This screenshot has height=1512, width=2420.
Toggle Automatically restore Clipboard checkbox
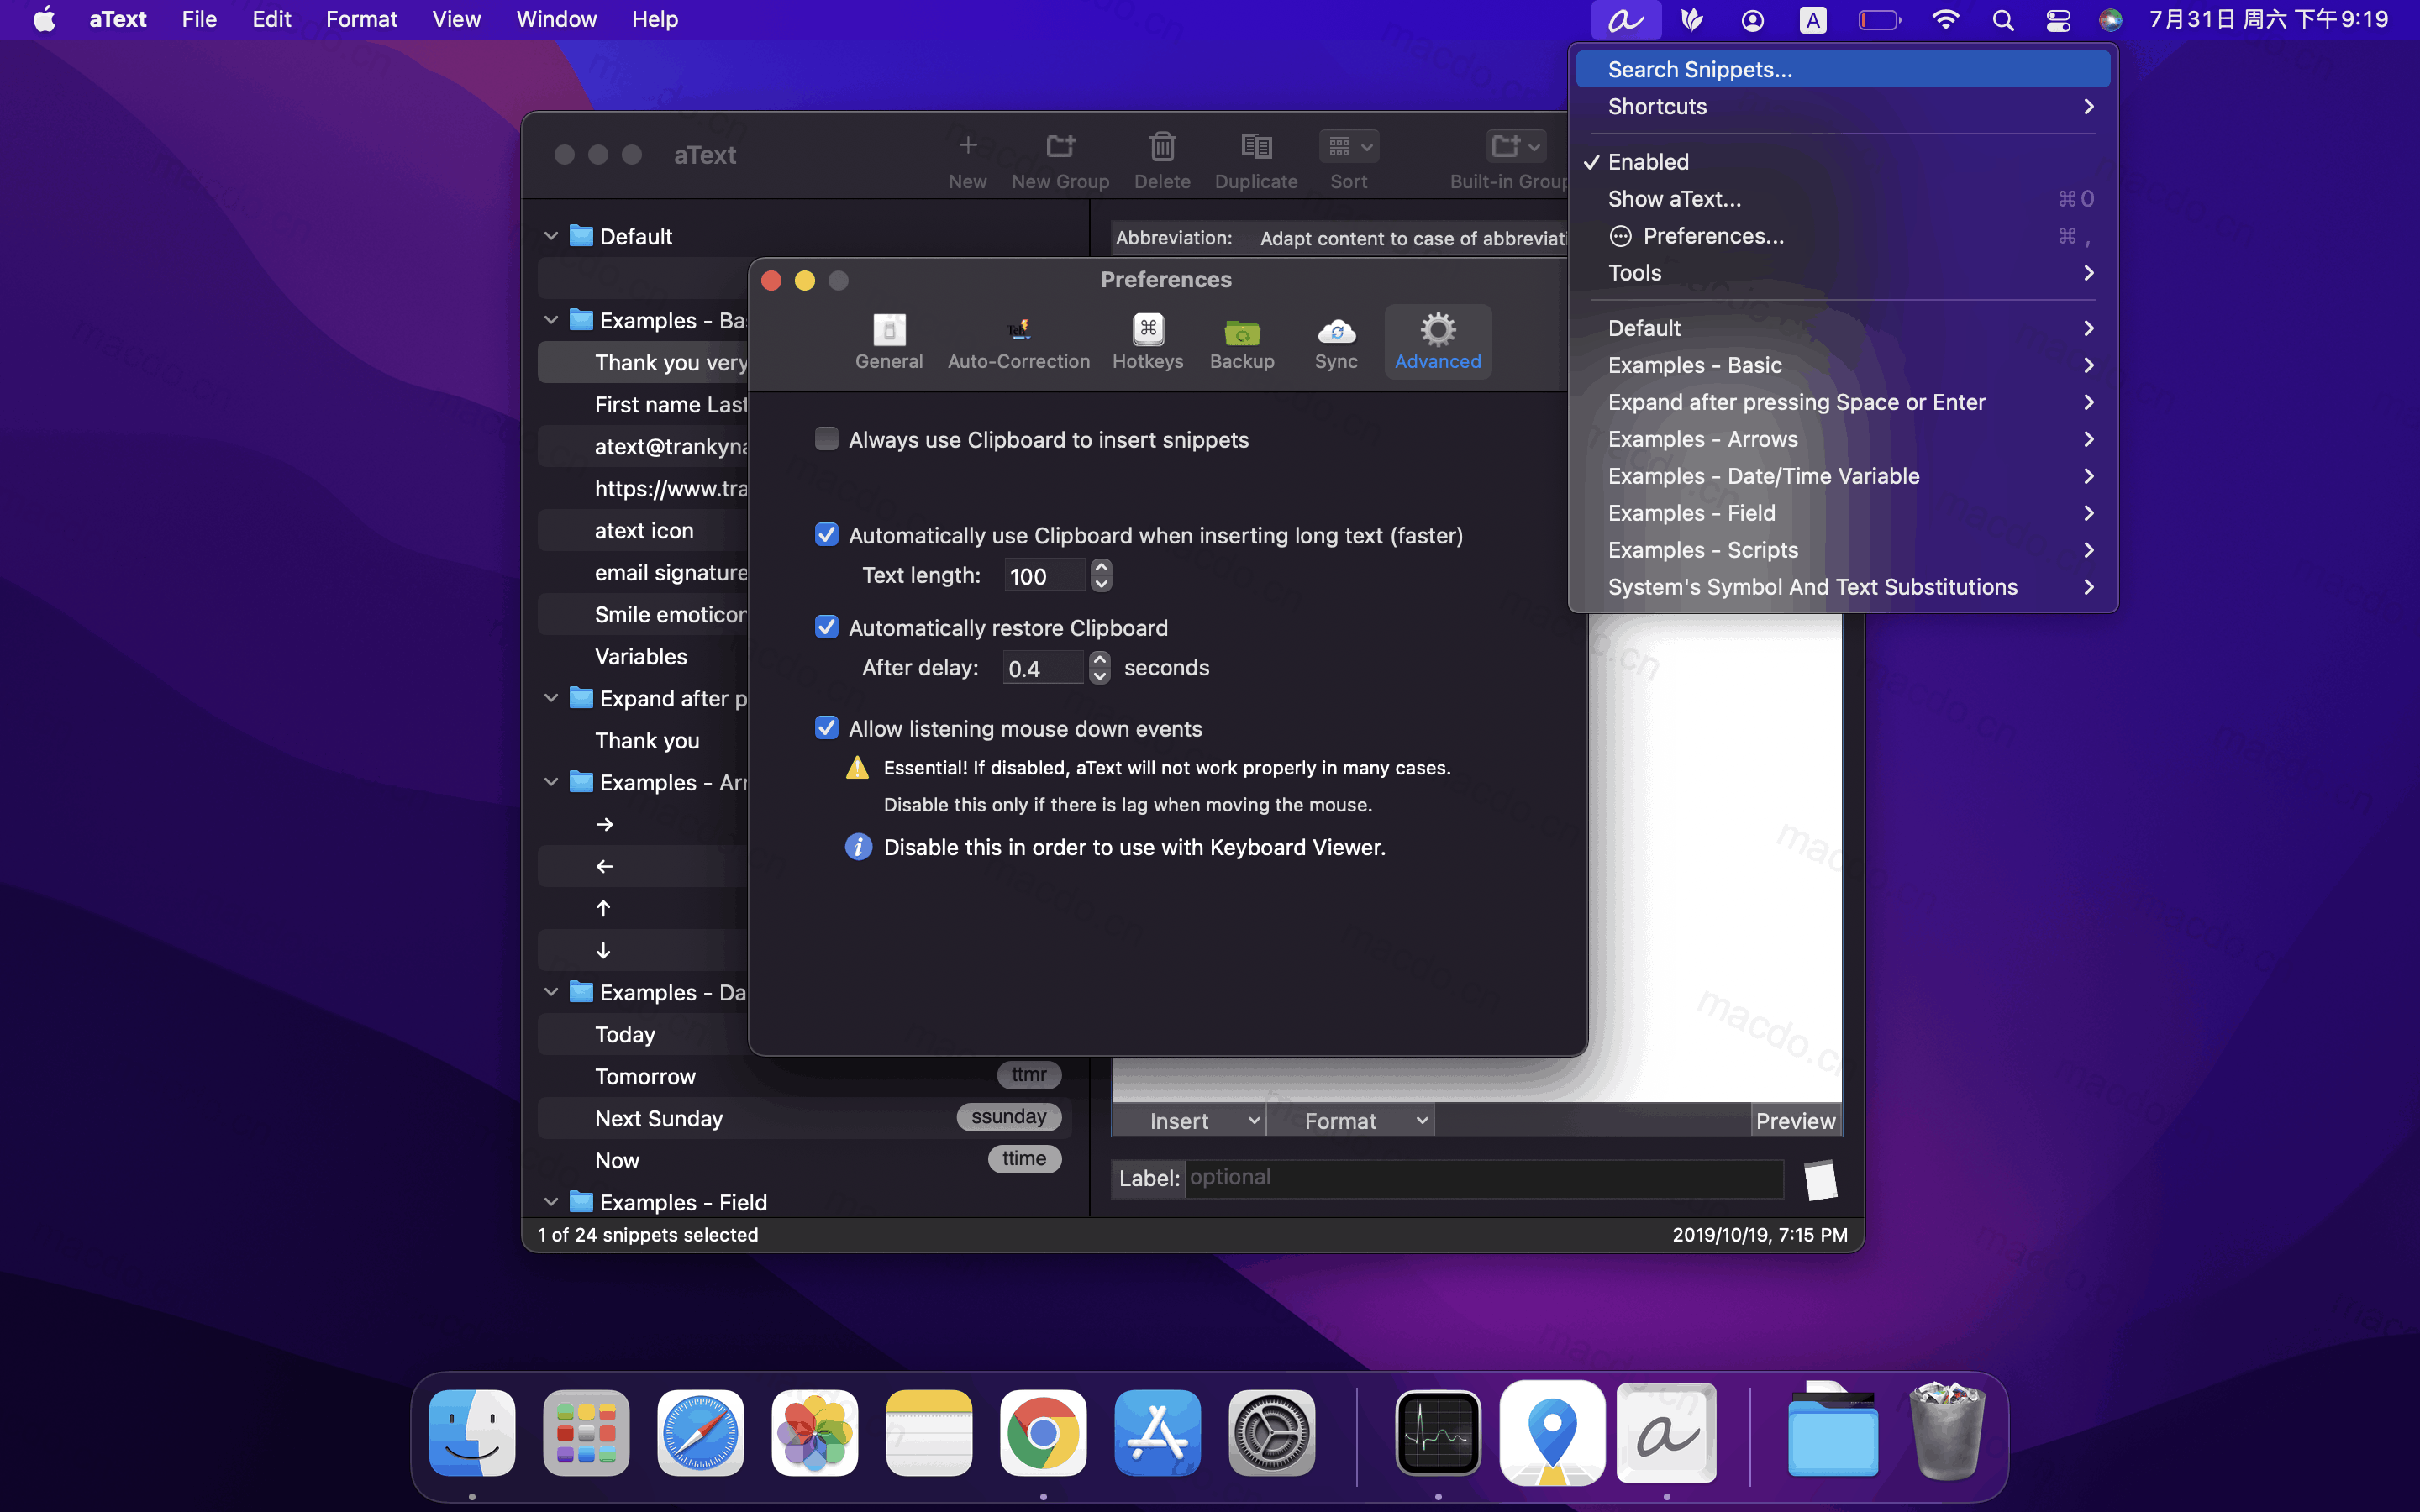pos(826,627)
